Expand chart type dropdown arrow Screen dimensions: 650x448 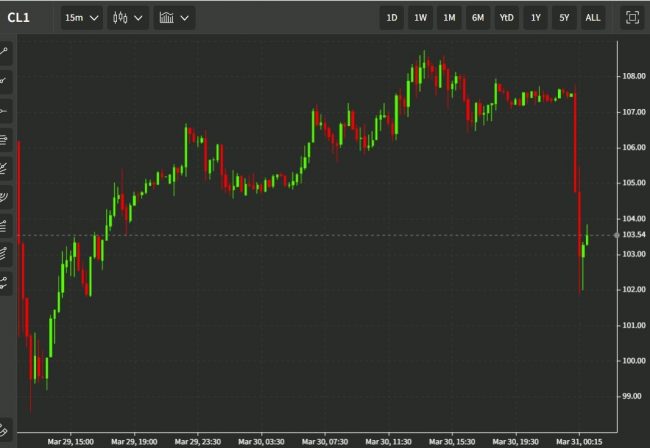[139, 18]
